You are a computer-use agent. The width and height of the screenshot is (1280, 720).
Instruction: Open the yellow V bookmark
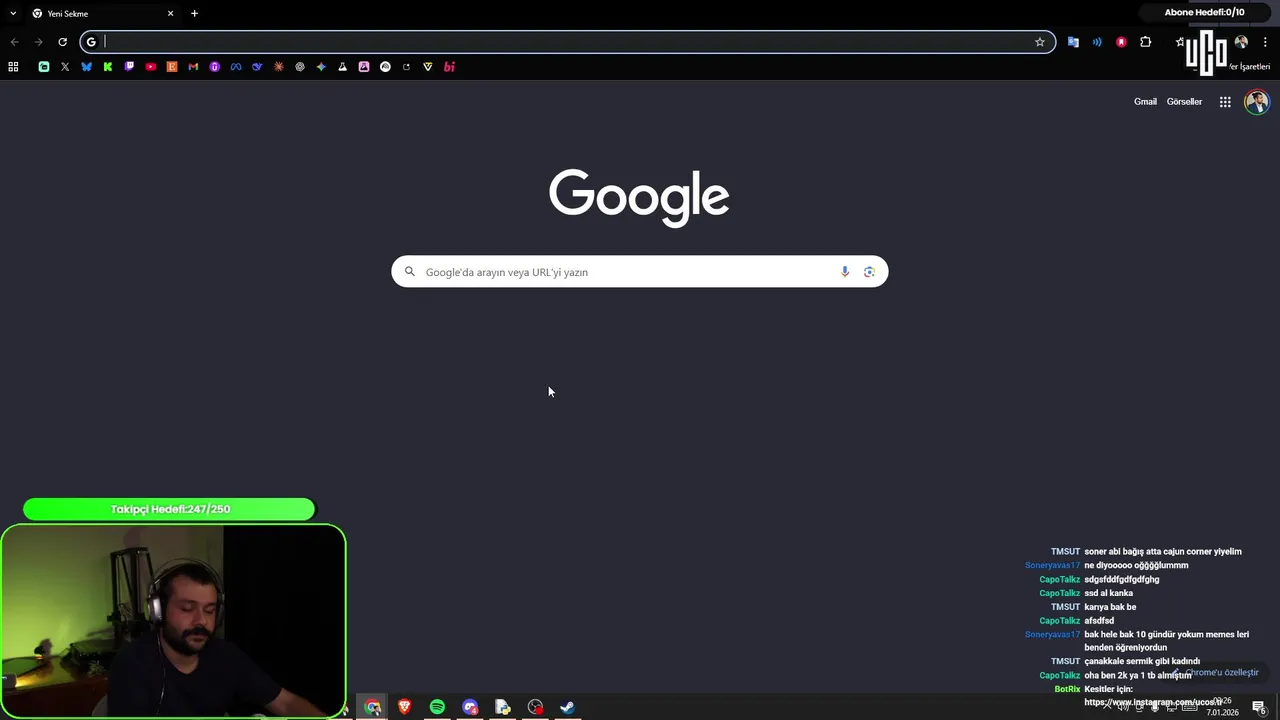coord(428,67)
